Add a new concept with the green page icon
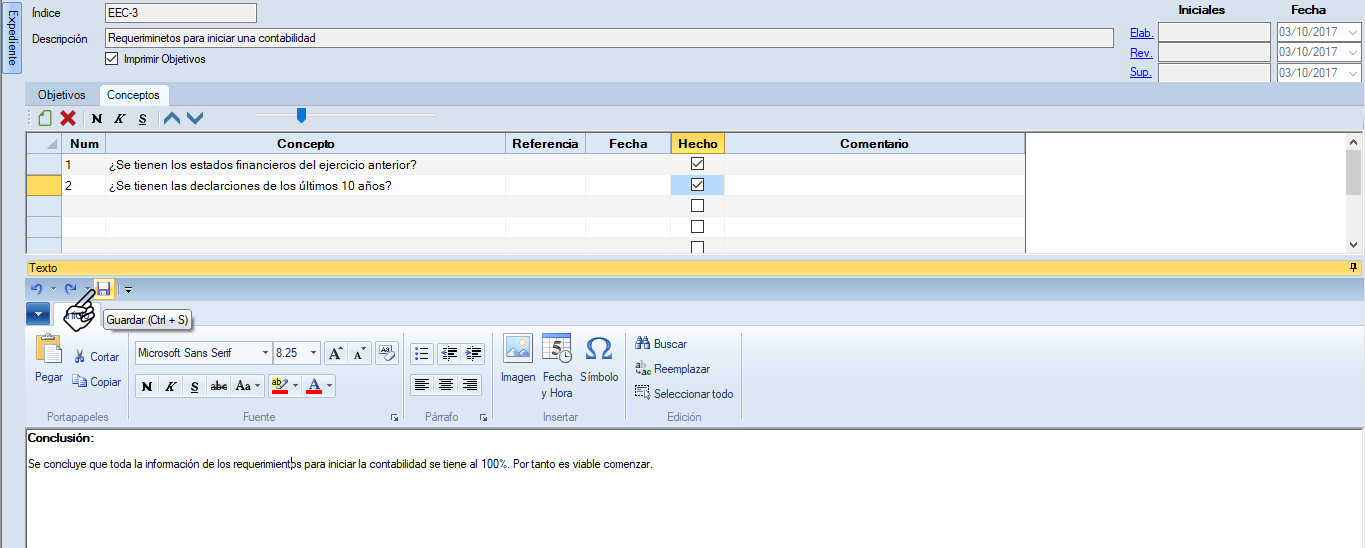1365x548 pixels. 45,118
